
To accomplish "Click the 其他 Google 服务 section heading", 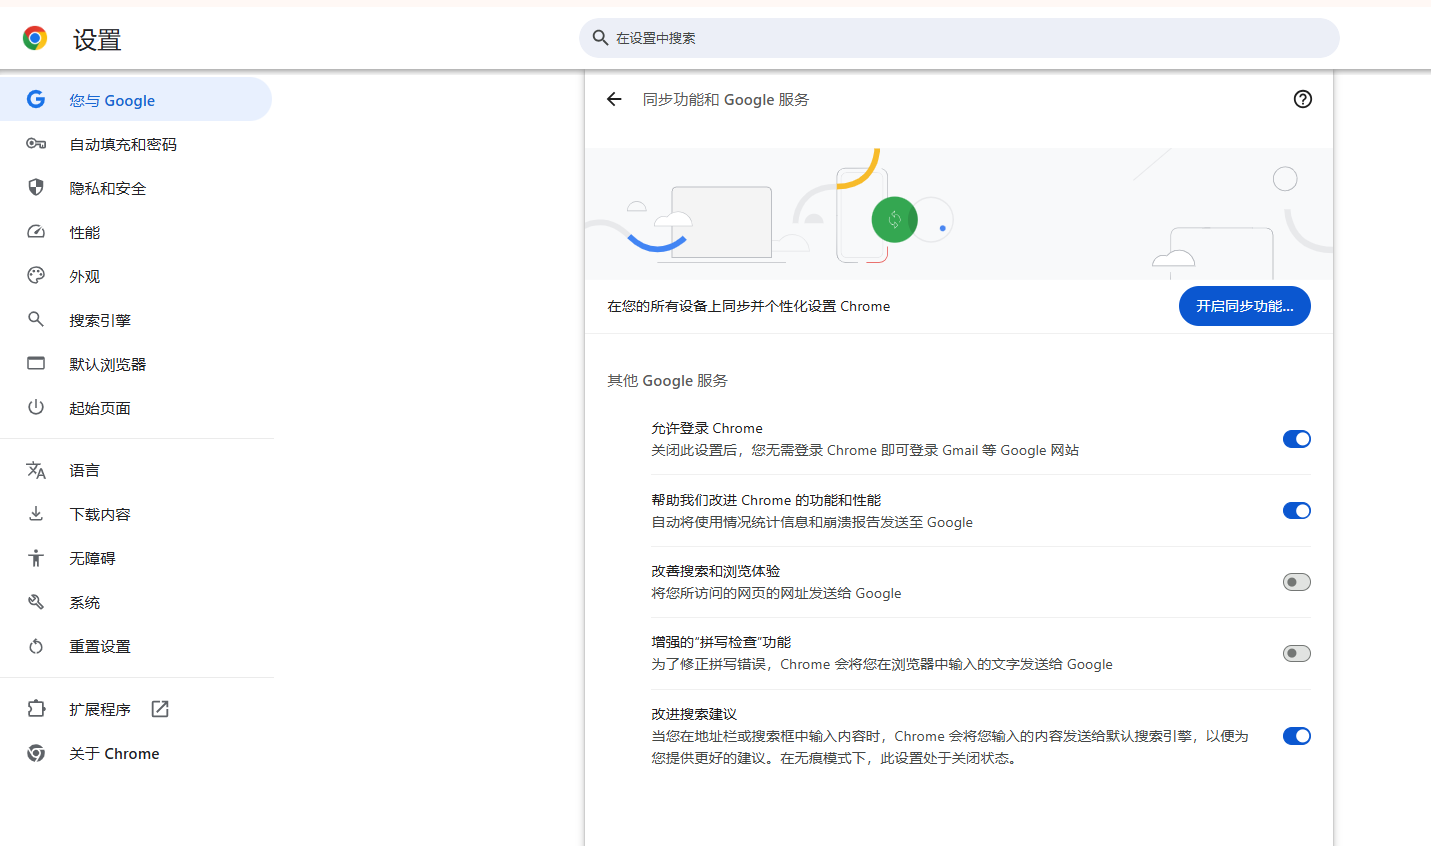I will coord(667,380).
